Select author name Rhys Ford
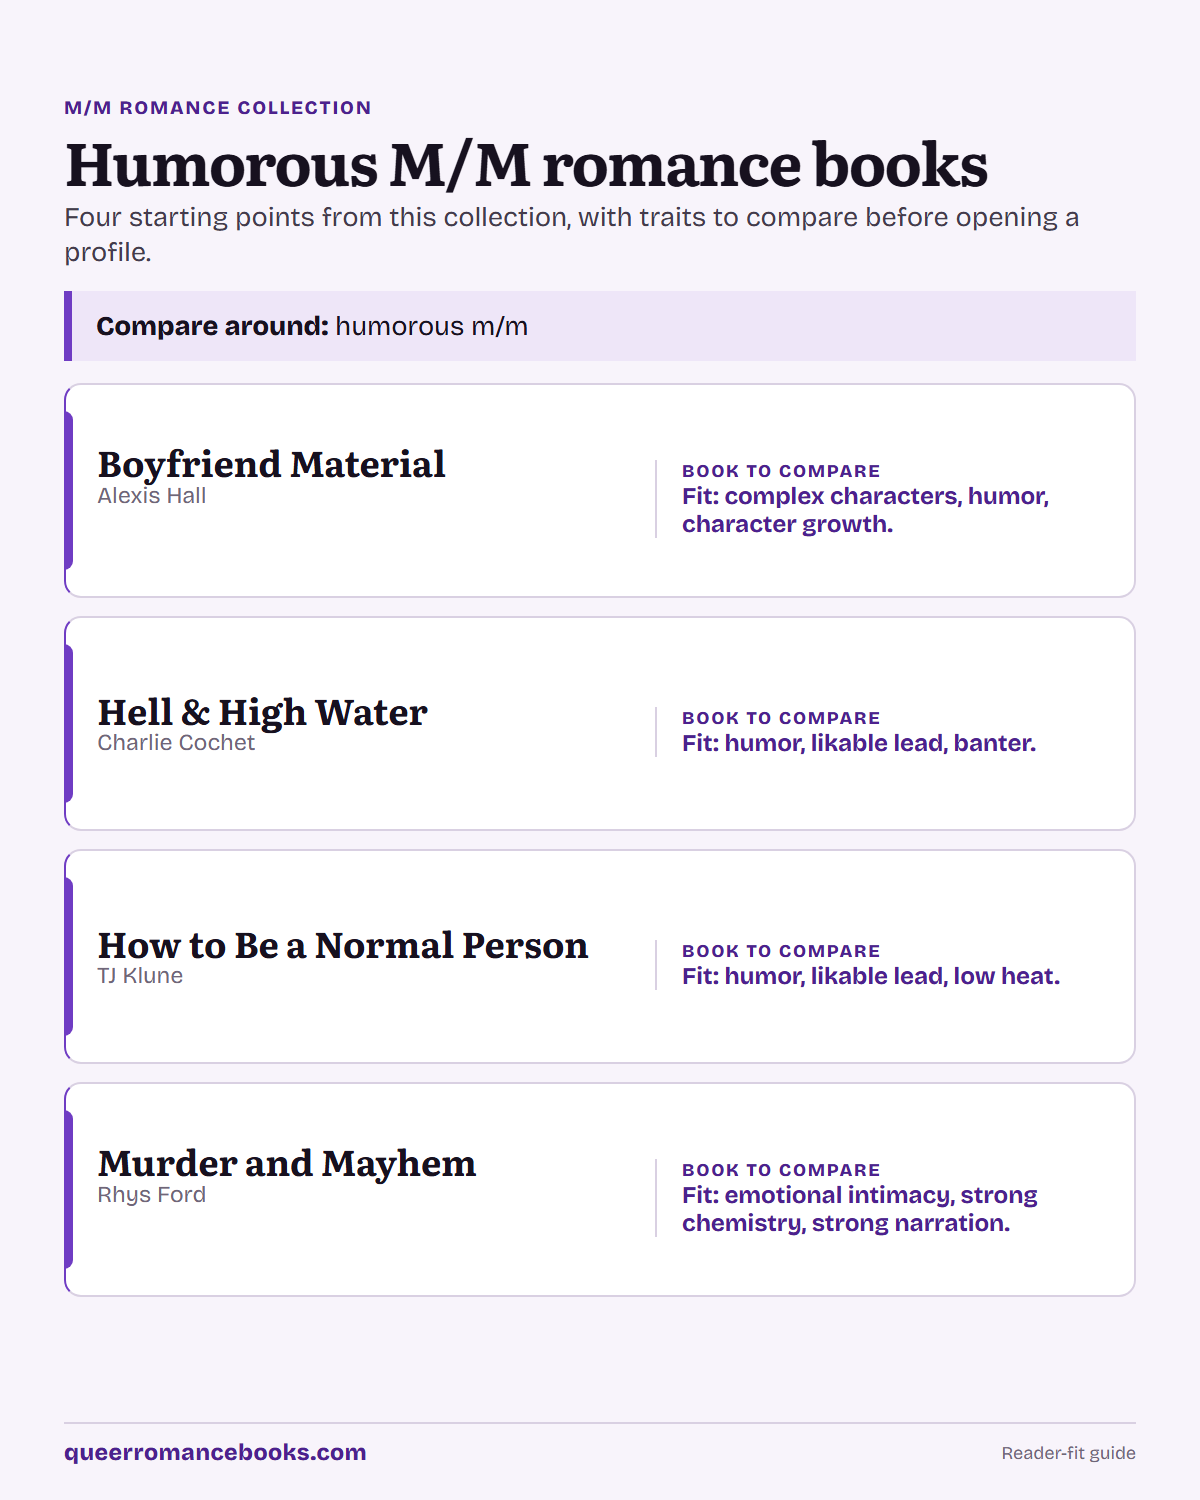Viewport: 1200px width, 1500px height. (152, 1195)
